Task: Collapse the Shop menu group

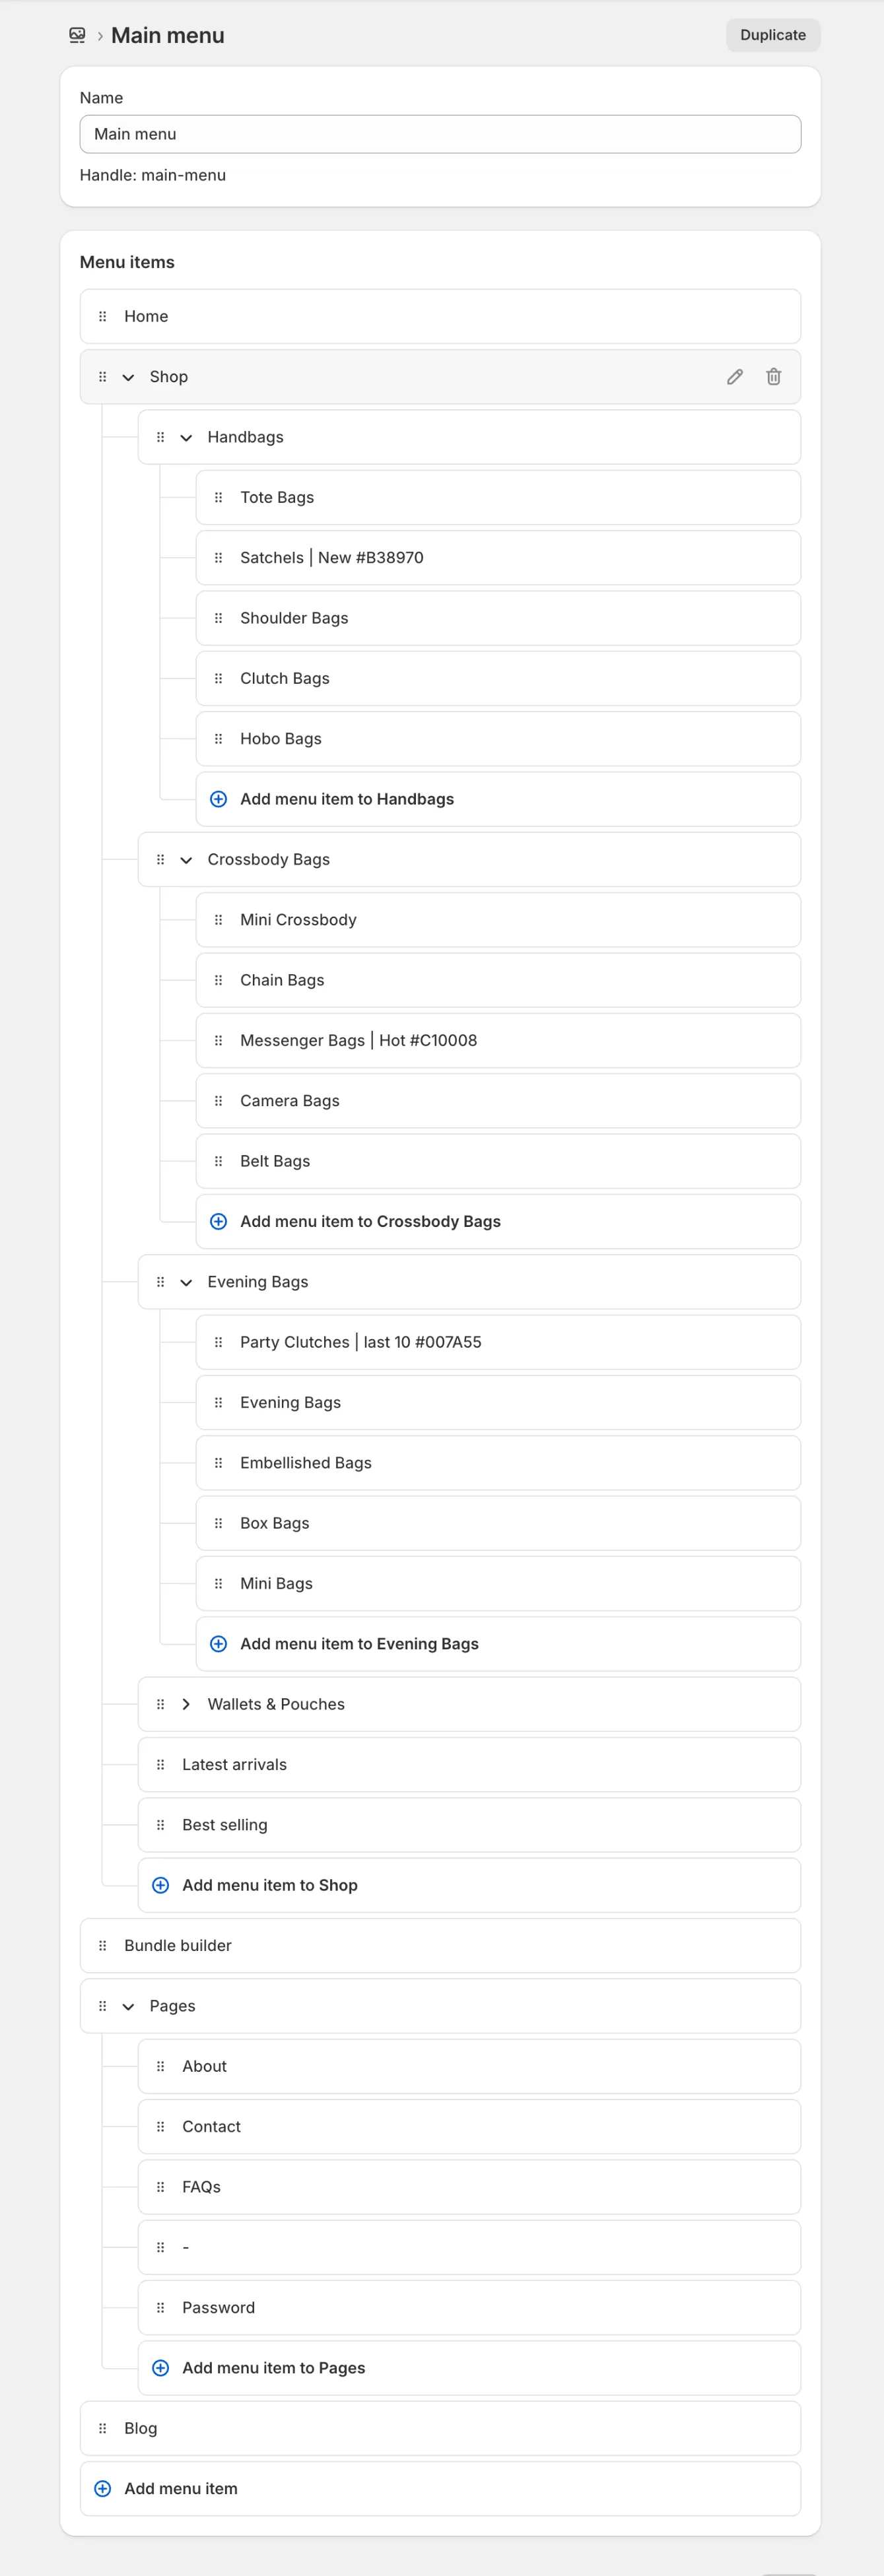Action: click(x=128, y=378)
